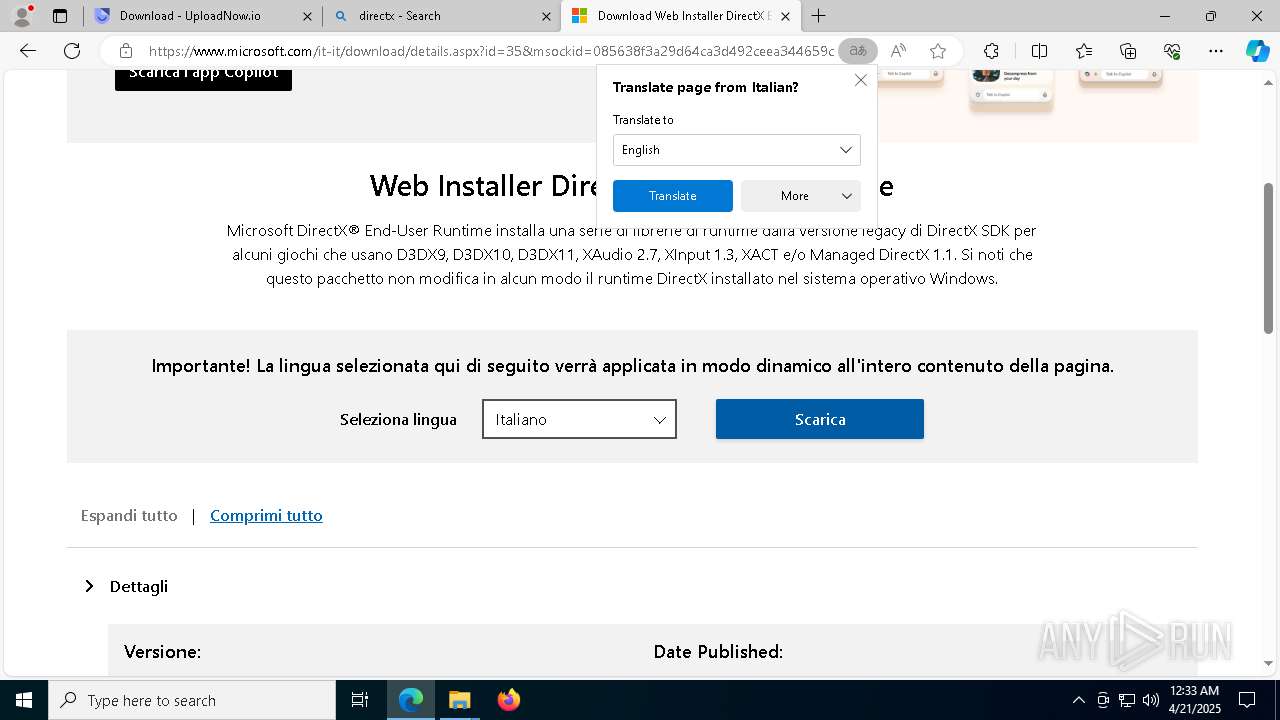
Task: Launch the Copilot sidebar icon
Action: pyautogui.click(x=1258, y=51)
